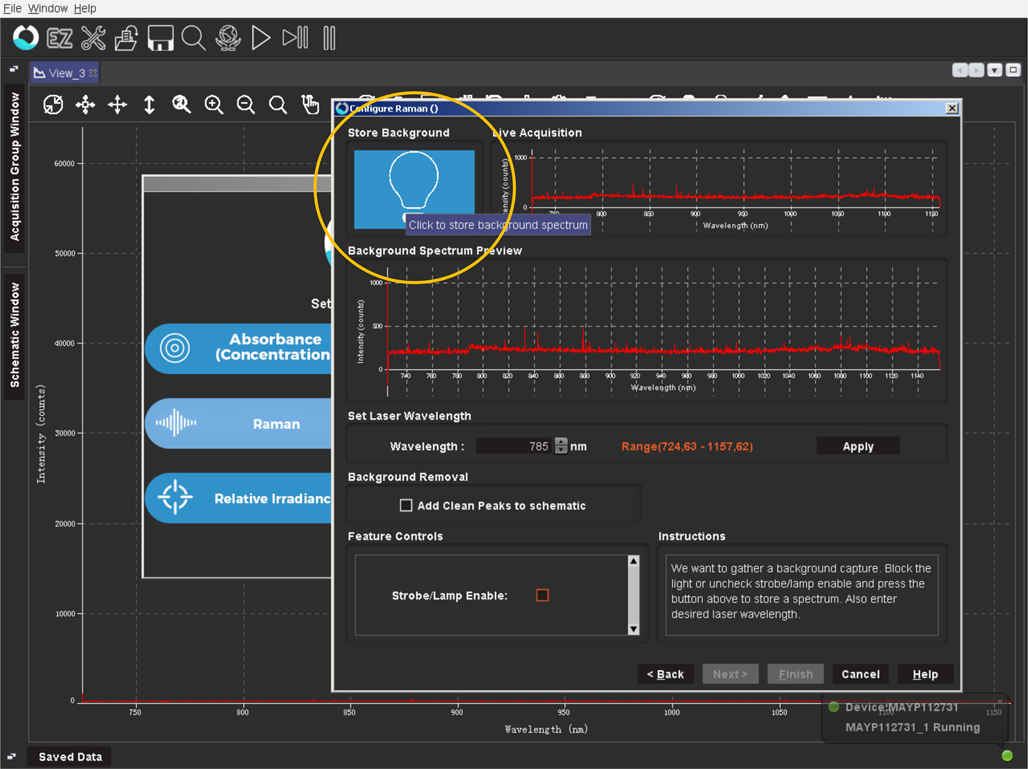Increase laser wavelength with spinner up arrow
Image resolution: width=1028 pixels, height=769 pixels.
561,442
